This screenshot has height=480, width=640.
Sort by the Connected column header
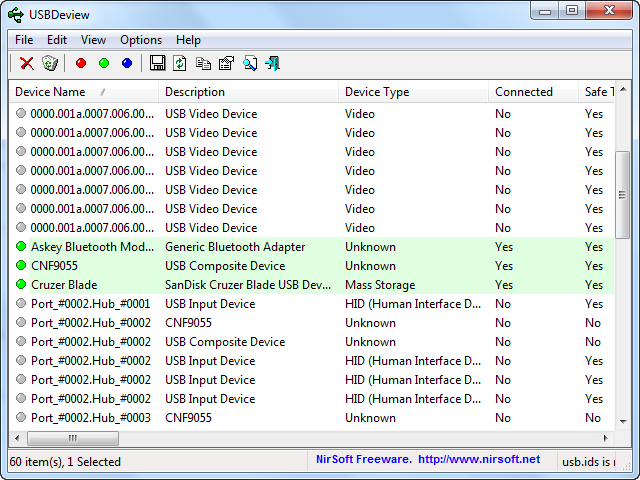[x=533, y=92]
